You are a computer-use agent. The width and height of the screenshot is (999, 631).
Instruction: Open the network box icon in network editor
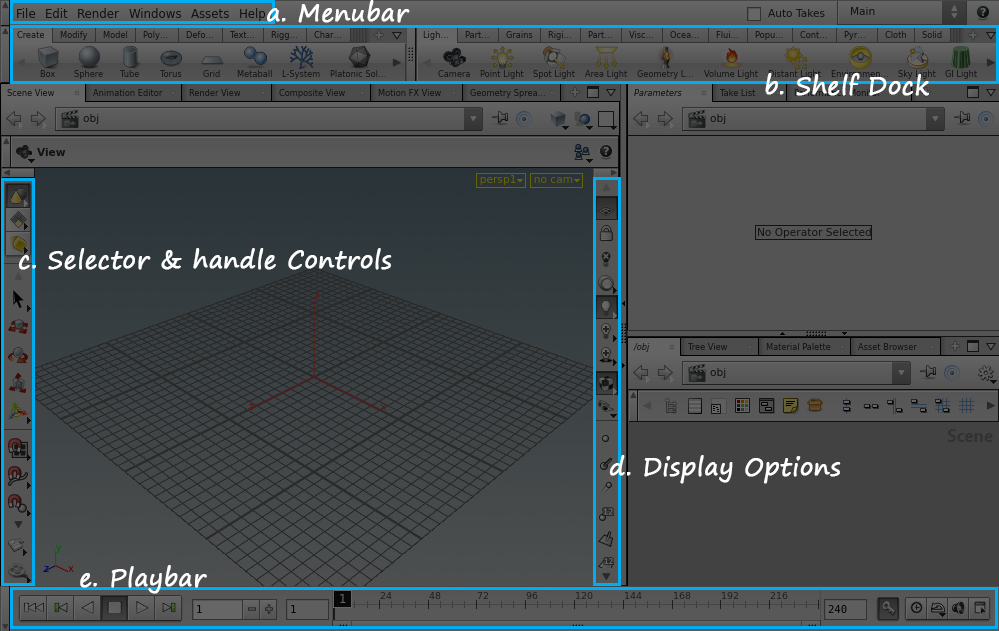coord(766,405)
